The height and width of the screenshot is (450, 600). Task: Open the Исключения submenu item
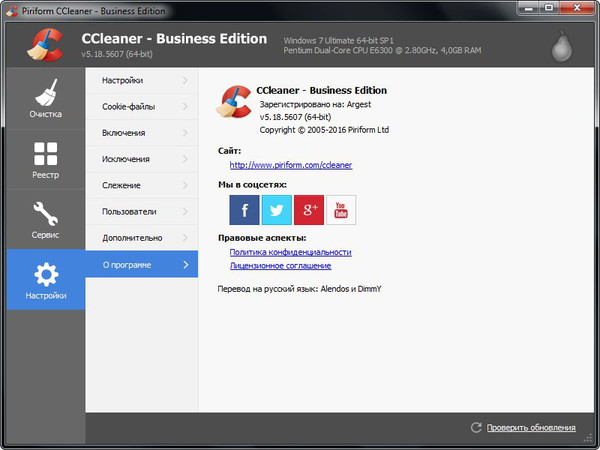click(x=142, y=159)
